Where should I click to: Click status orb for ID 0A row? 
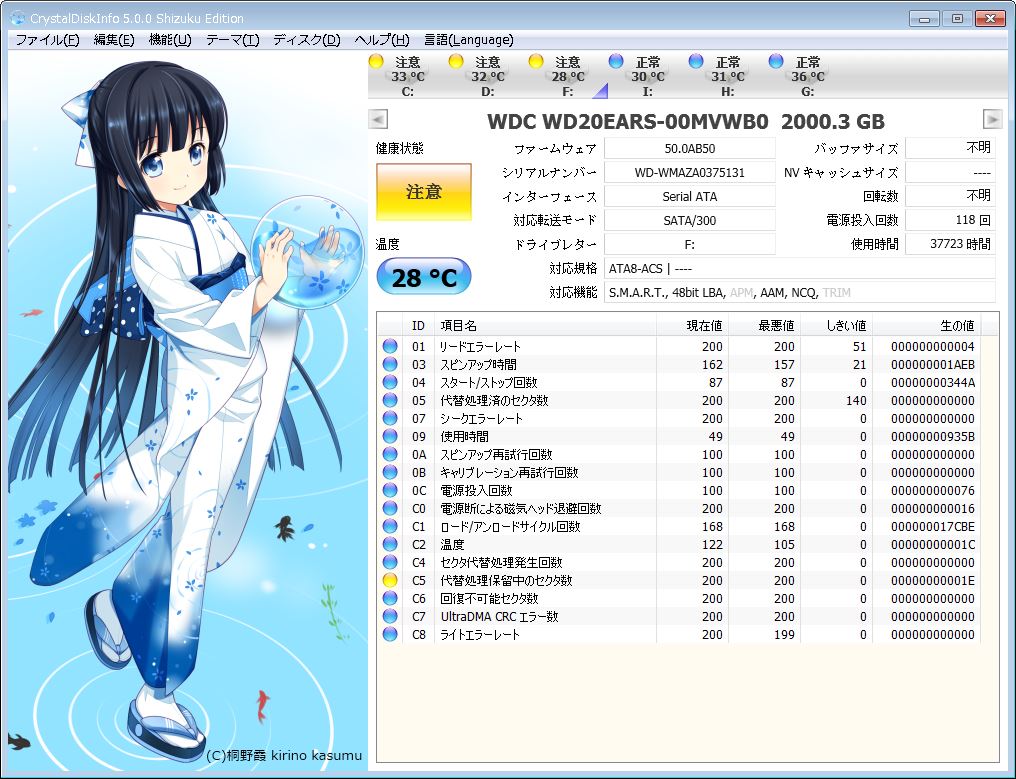click(x=389, y=454)
